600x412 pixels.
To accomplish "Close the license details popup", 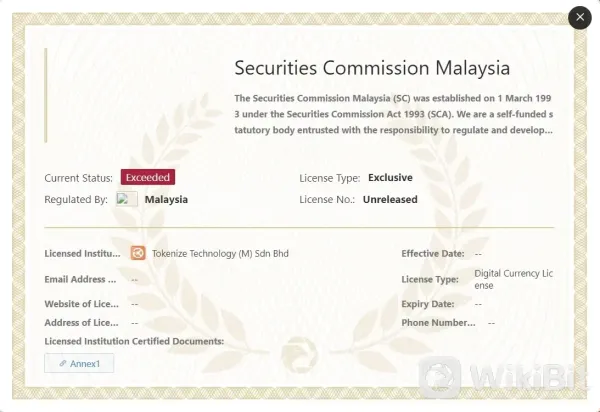I will pyautogui.click(x=579, y=18).
